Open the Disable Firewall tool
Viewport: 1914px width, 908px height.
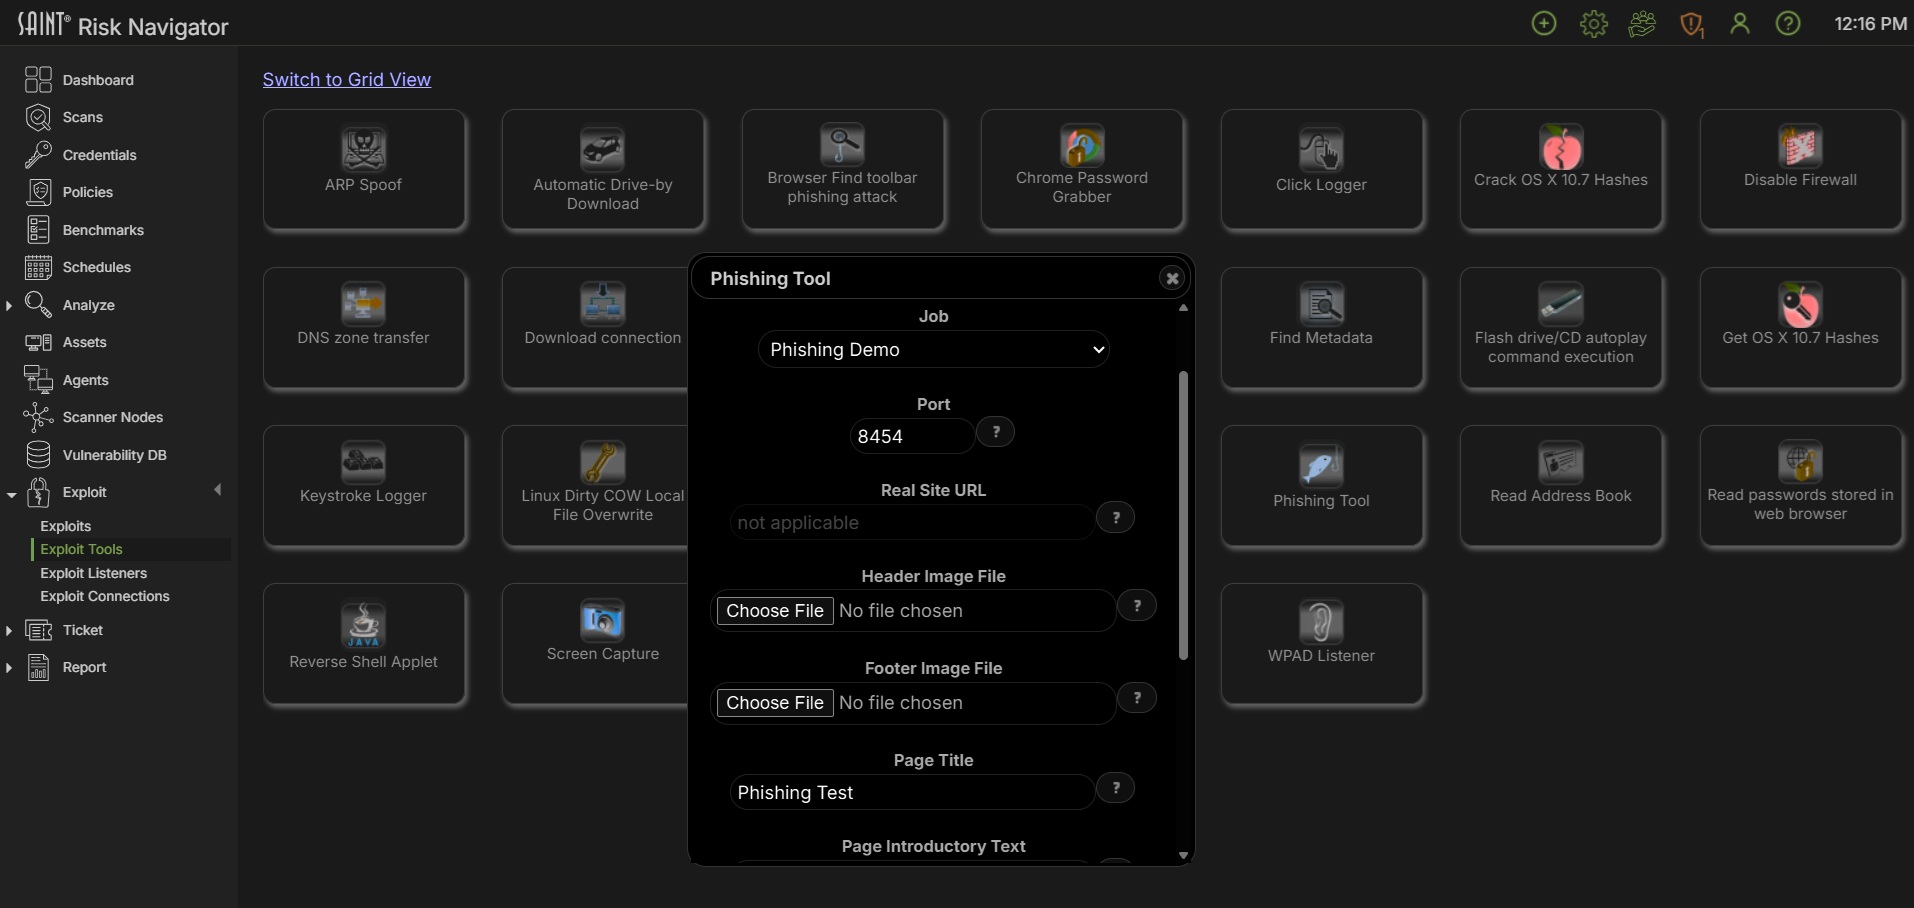[x=1801, y=169]
